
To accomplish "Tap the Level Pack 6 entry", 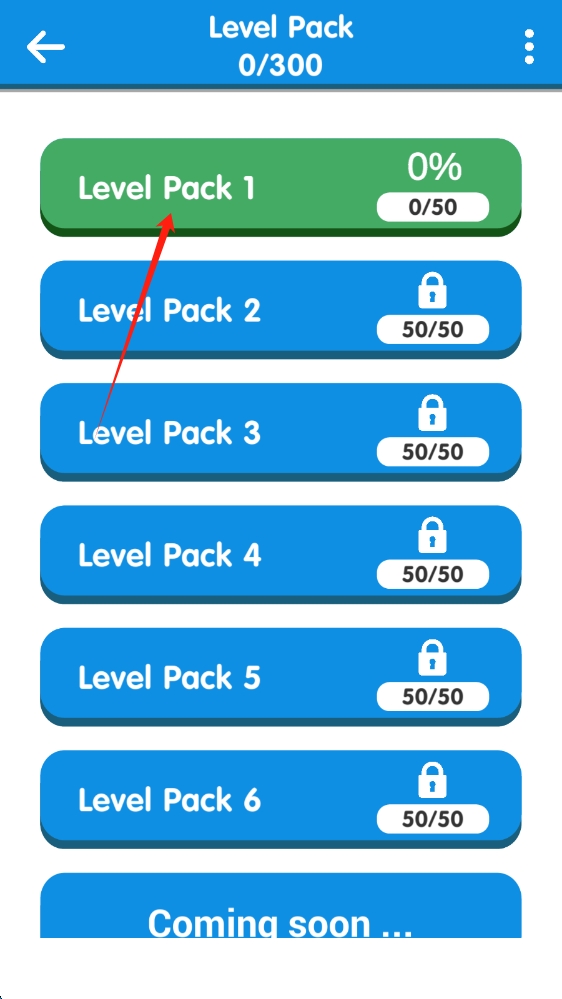I will click(281, 799).
